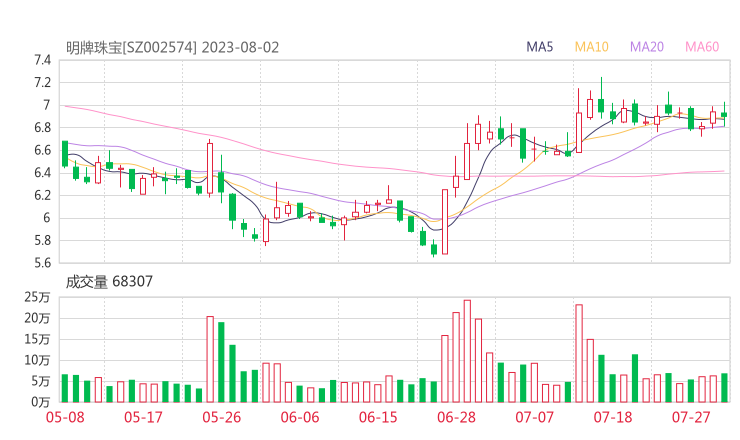The image size is (740, 440).
Task: Click the 成交量 68307 volume label
Action: click(109, 282)
